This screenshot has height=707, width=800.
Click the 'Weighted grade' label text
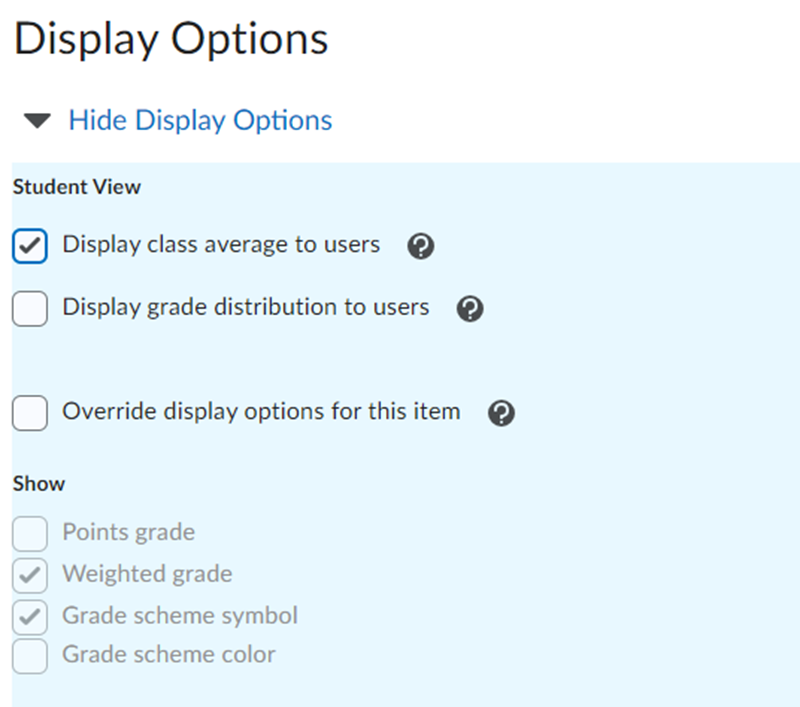[147, 574]
